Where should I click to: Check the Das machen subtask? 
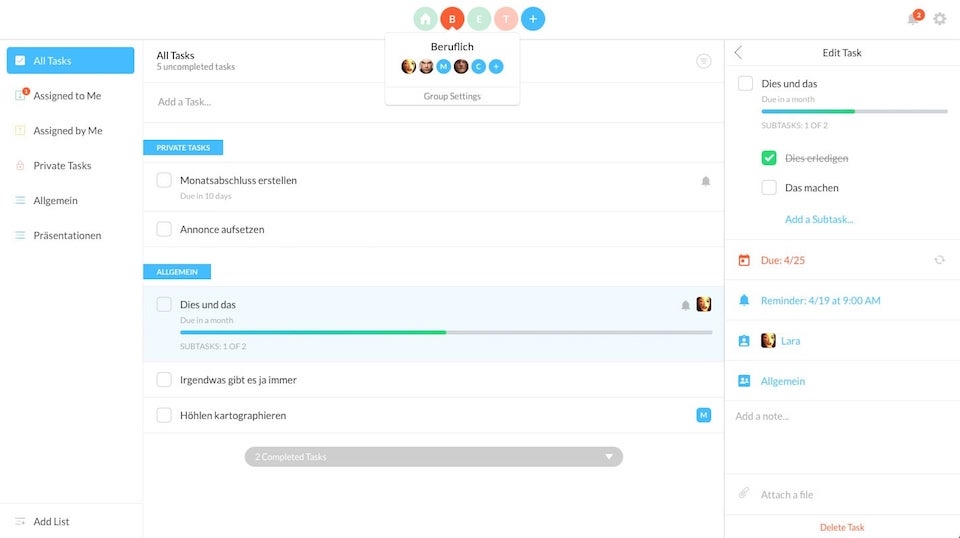click(x=769, y=187)
